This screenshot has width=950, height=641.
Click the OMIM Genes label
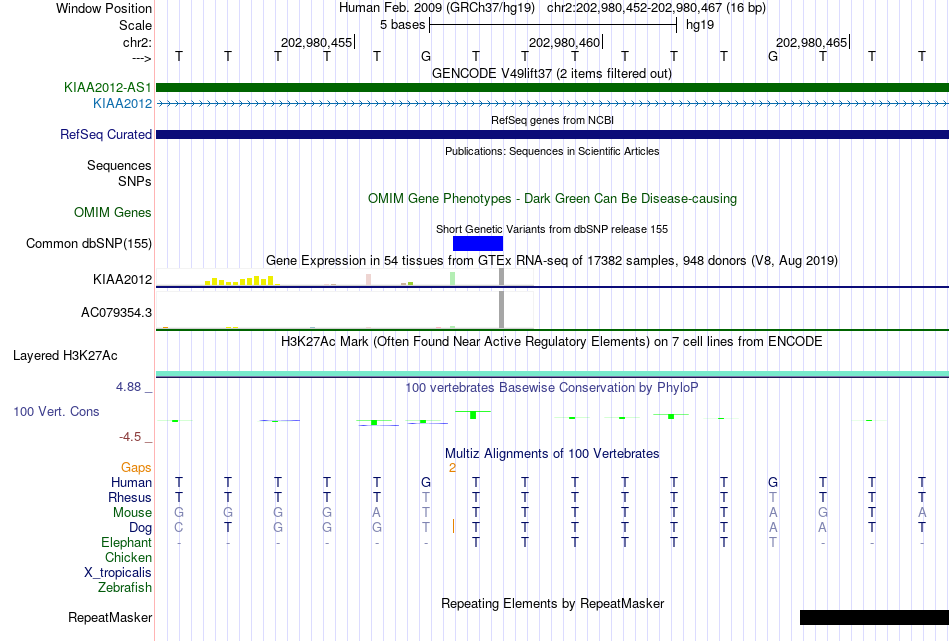click(113, 213)
